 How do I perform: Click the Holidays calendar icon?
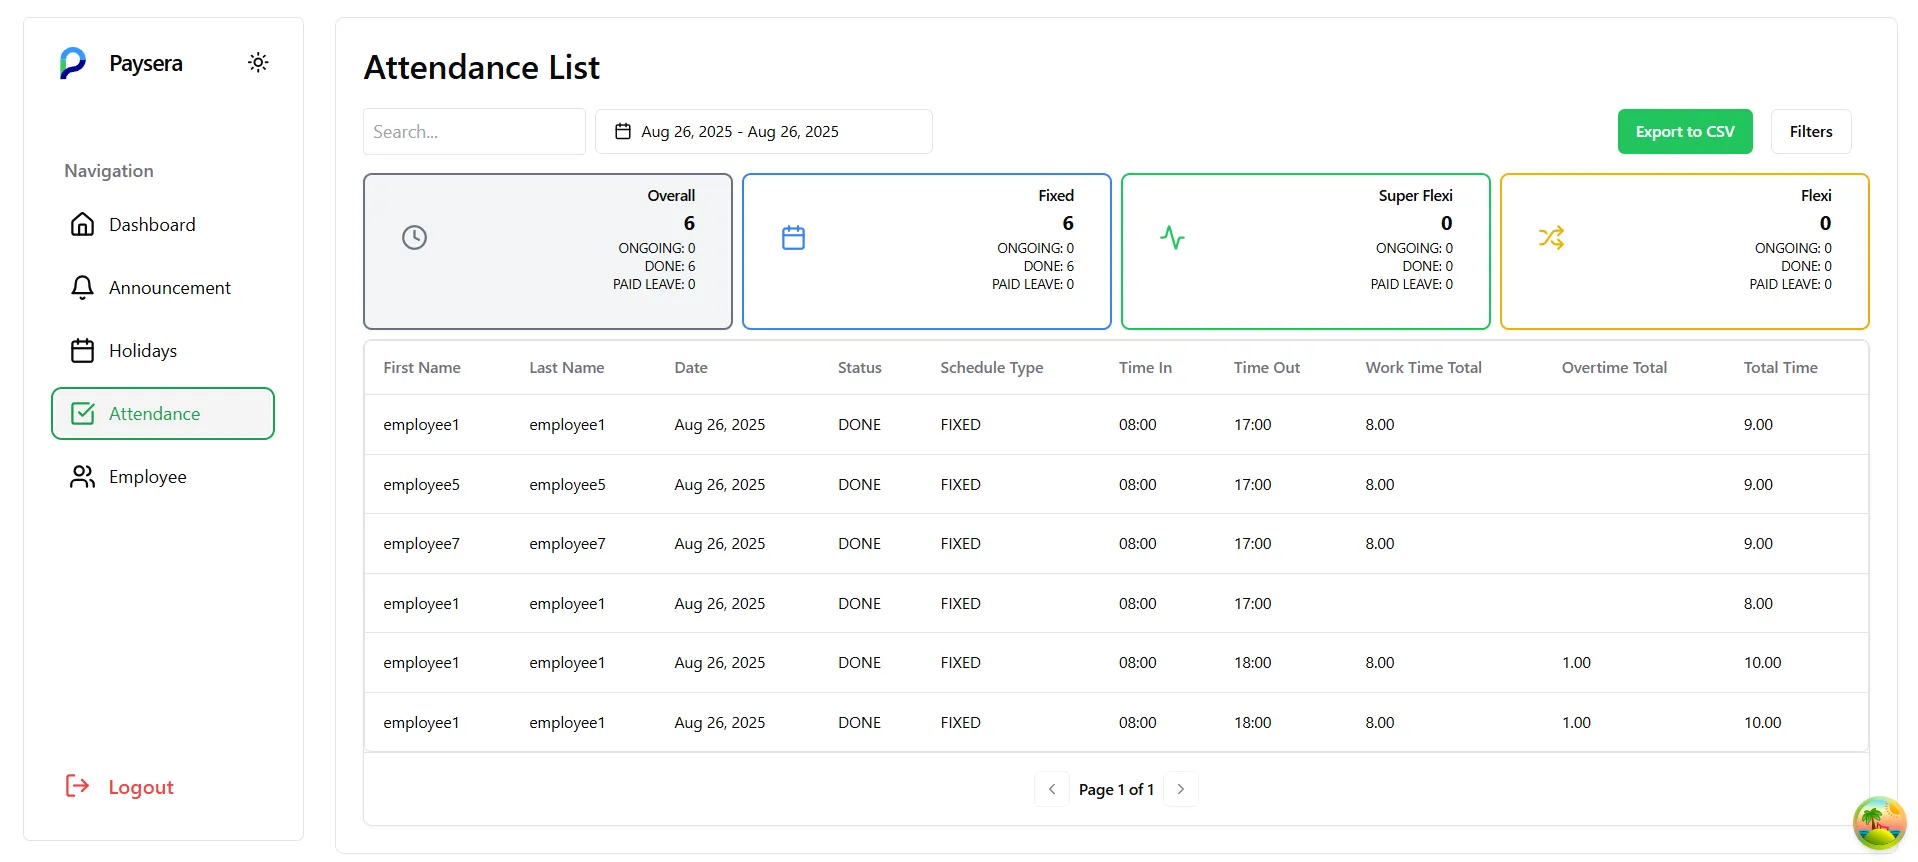pos(83,350)
